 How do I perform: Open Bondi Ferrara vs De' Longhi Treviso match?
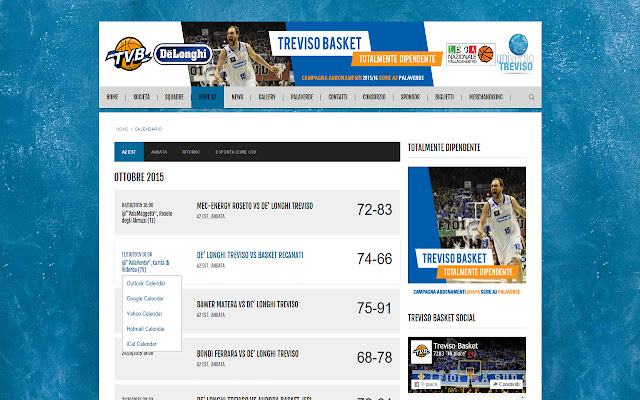(247, 354)
